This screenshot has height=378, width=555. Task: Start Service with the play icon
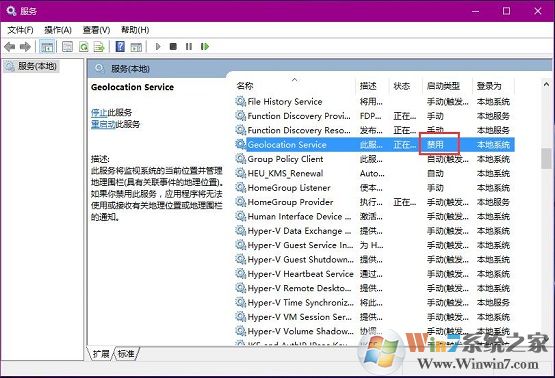pyautogui.click(x=158, y=46)
